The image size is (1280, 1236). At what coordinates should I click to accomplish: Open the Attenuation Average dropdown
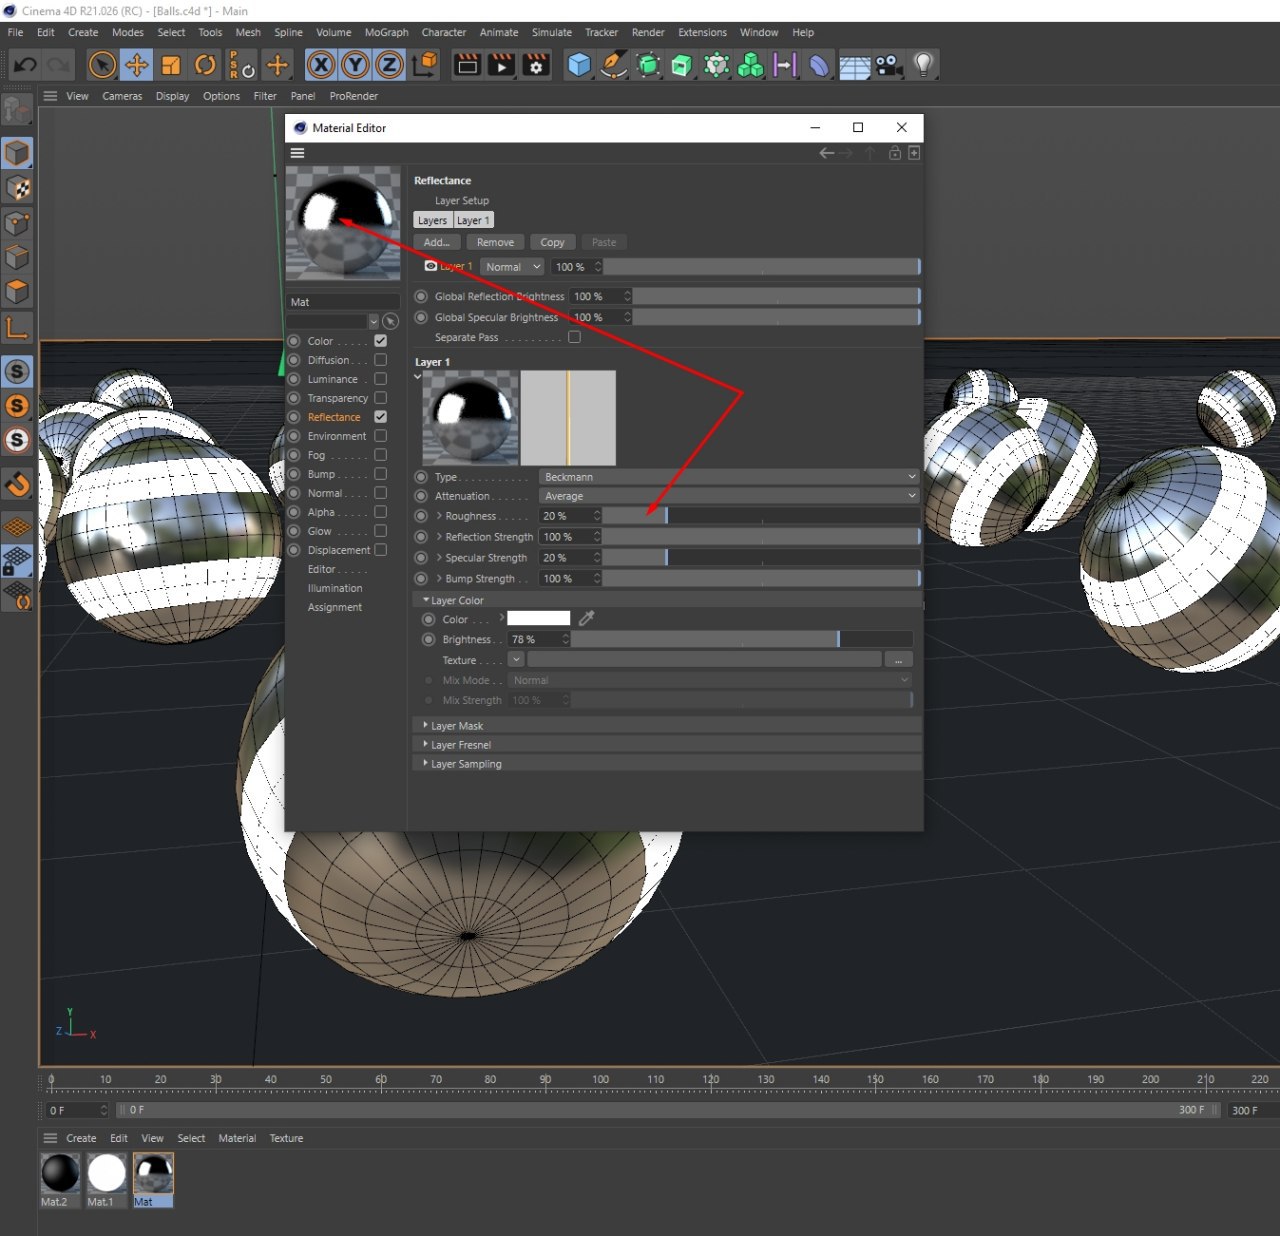728,496
